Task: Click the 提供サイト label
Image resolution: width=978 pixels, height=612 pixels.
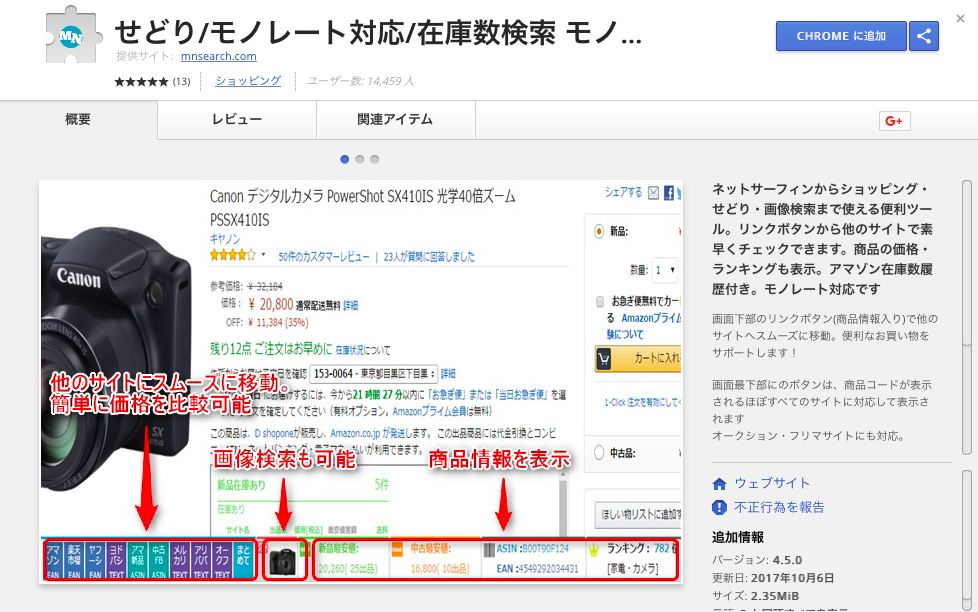Action: pos(145,56)
